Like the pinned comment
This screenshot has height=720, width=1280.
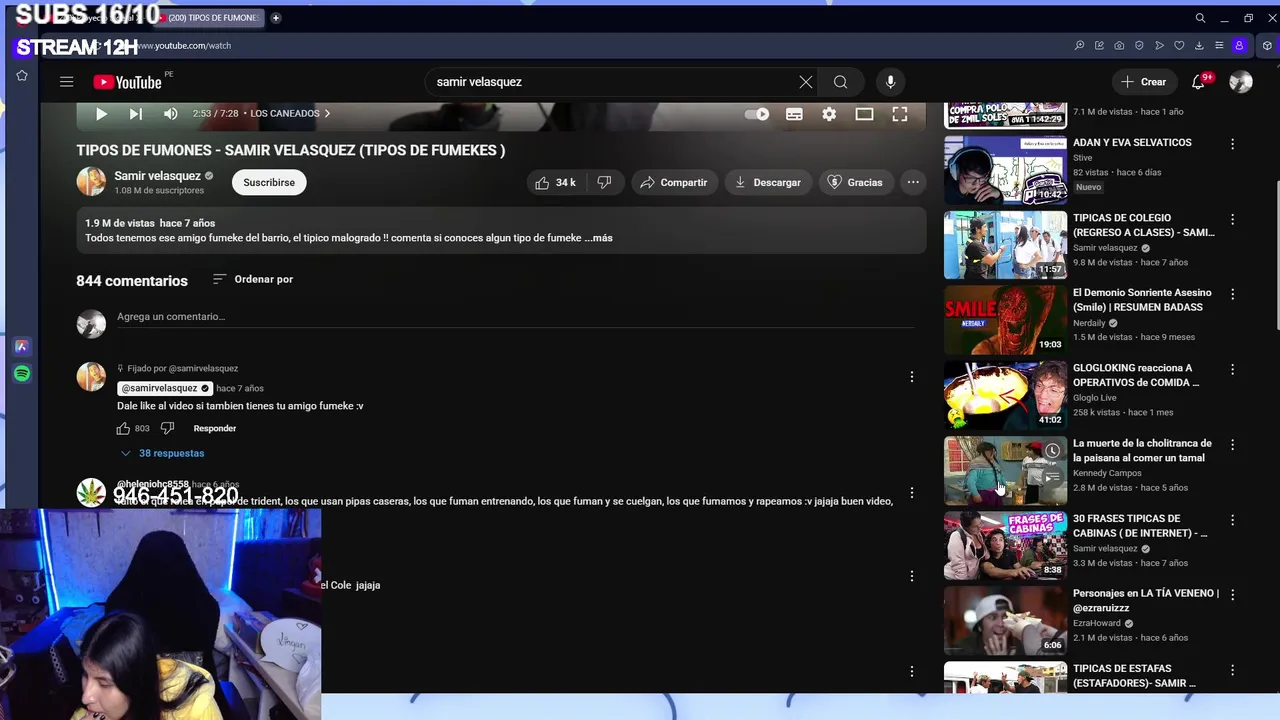[123, 428]
